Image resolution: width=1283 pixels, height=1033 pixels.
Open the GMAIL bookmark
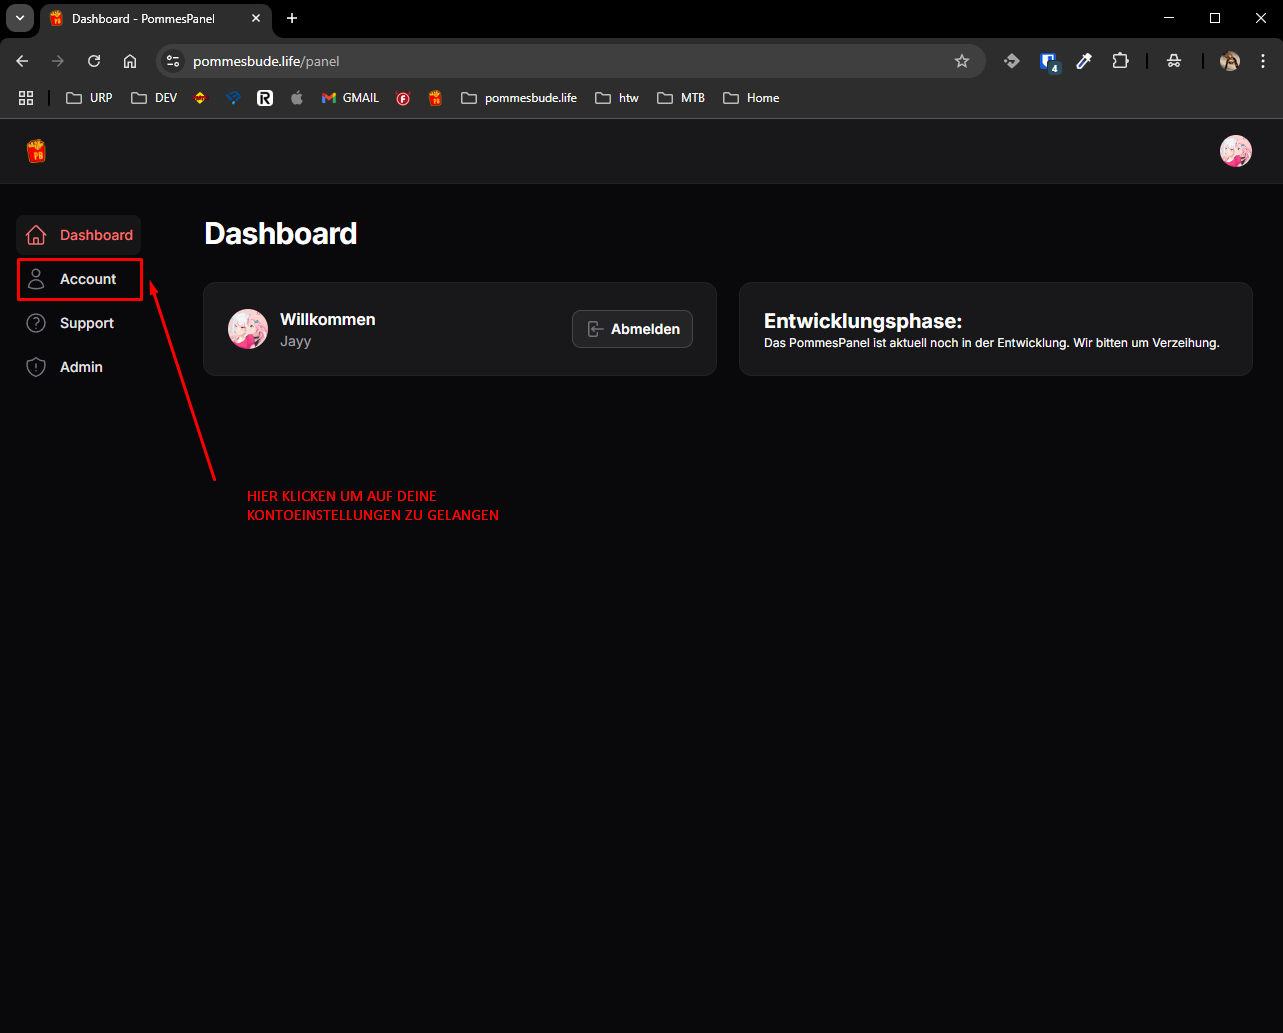[x=350, y=98]
